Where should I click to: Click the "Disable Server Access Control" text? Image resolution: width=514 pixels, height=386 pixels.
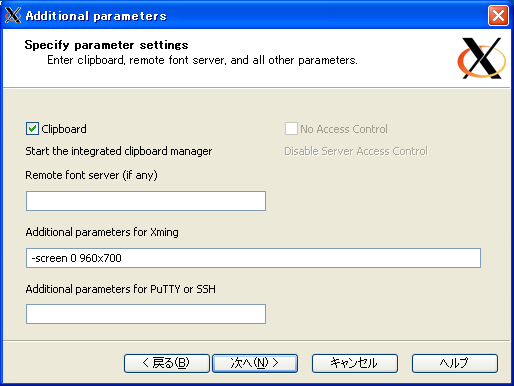pyautogui.click(x=356, y=151)
